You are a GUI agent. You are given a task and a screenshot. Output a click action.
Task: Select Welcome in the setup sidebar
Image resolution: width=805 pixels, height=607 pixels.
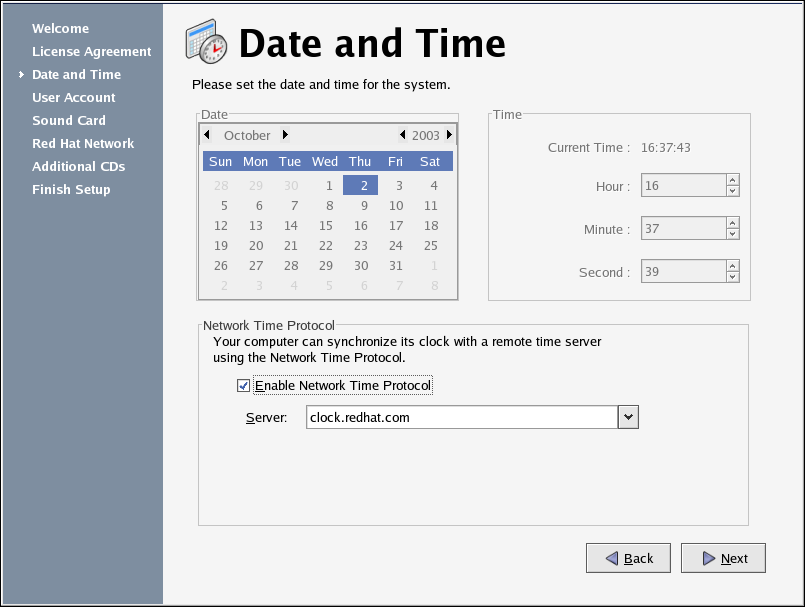[x=60, y=29]
